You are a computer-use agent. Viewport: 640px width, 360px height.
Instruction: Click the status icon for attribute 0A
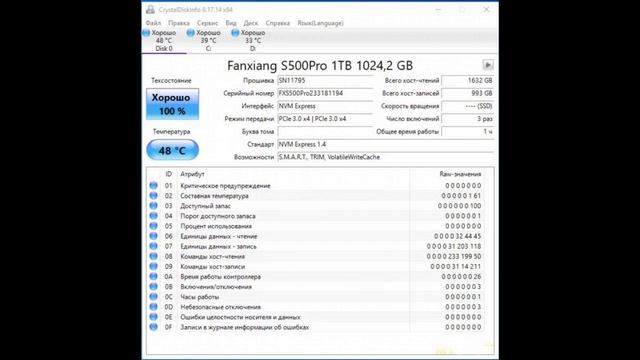pyautogui.click(x=153, y=276)
